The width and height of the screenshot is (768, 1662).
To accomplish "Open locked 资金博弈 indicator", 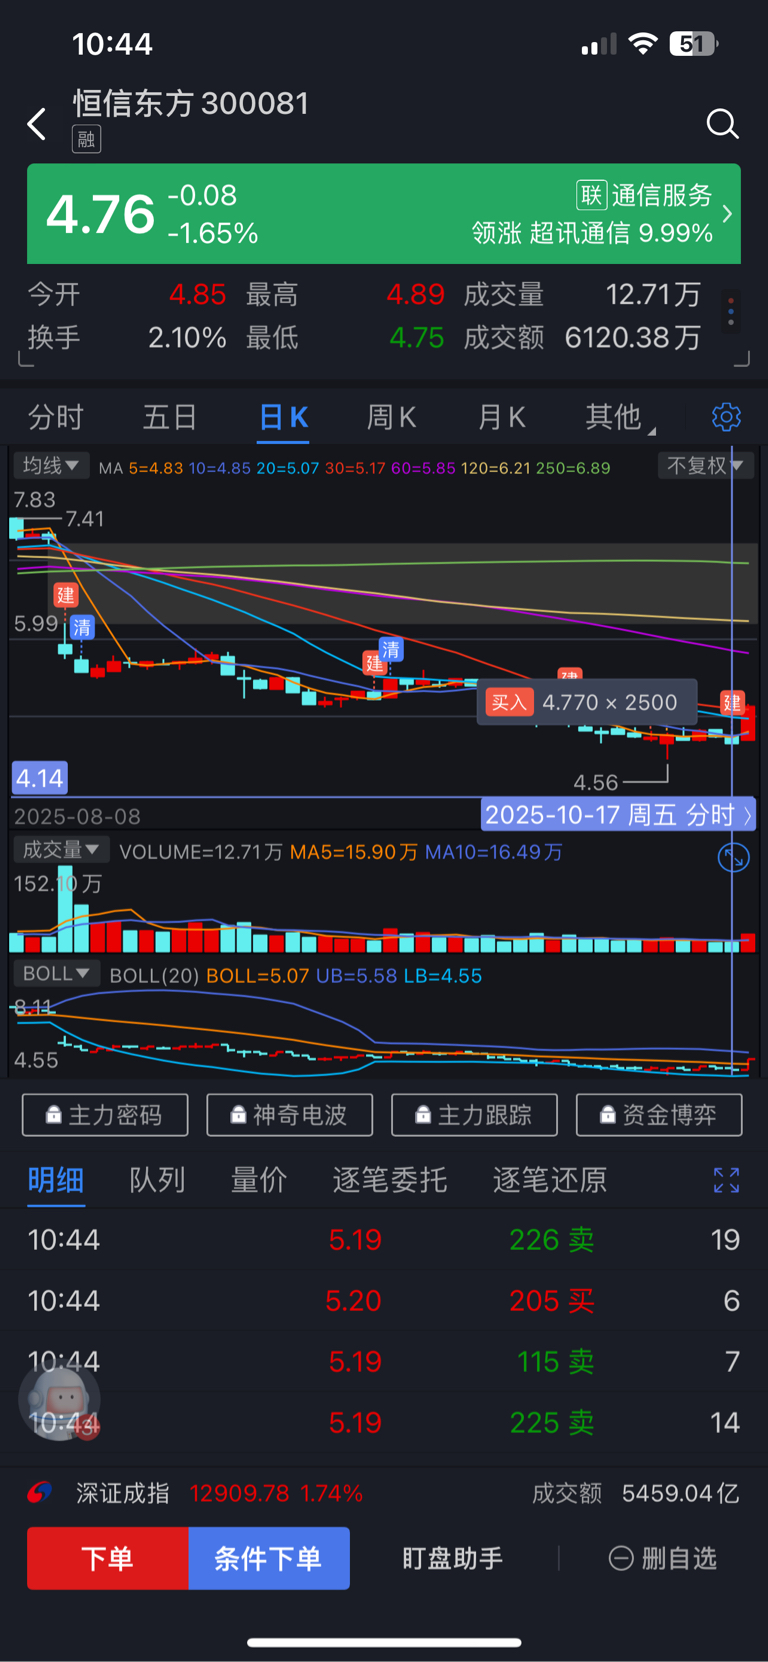I will 659,1115.
